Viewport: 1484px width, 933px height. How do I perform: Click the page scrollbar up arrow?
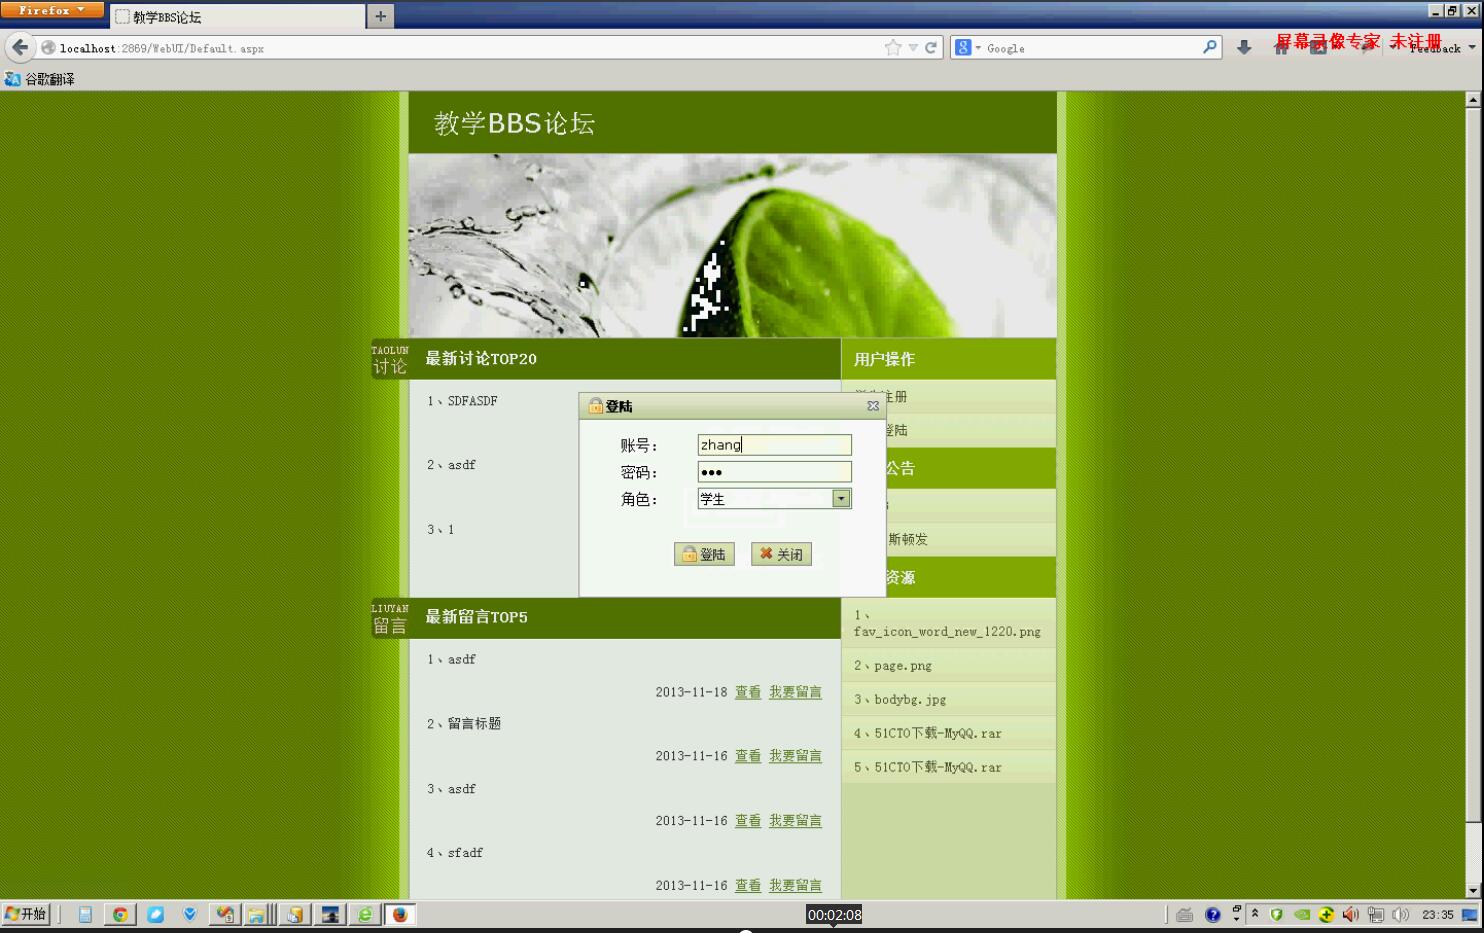(1473, 100)
